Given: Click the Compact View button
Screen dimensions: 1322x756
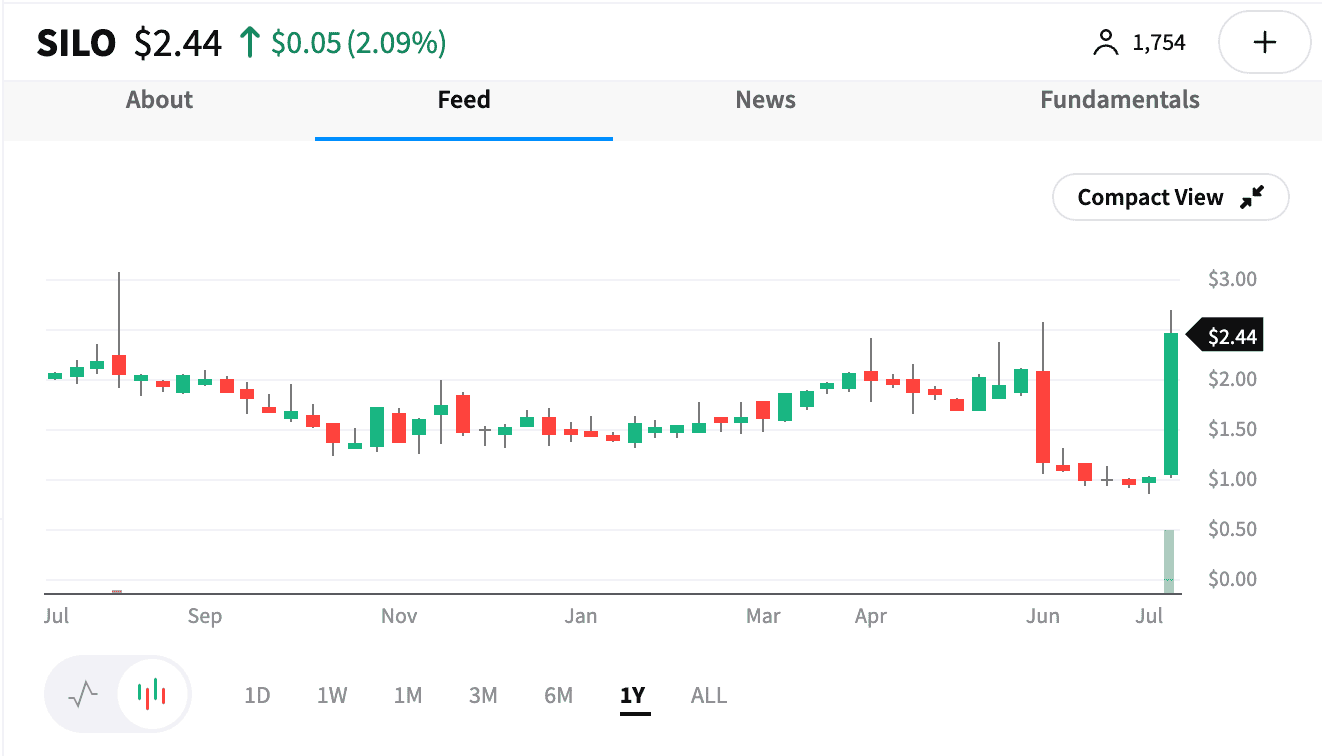Looking at the screenshot, I should point(1171,198).
